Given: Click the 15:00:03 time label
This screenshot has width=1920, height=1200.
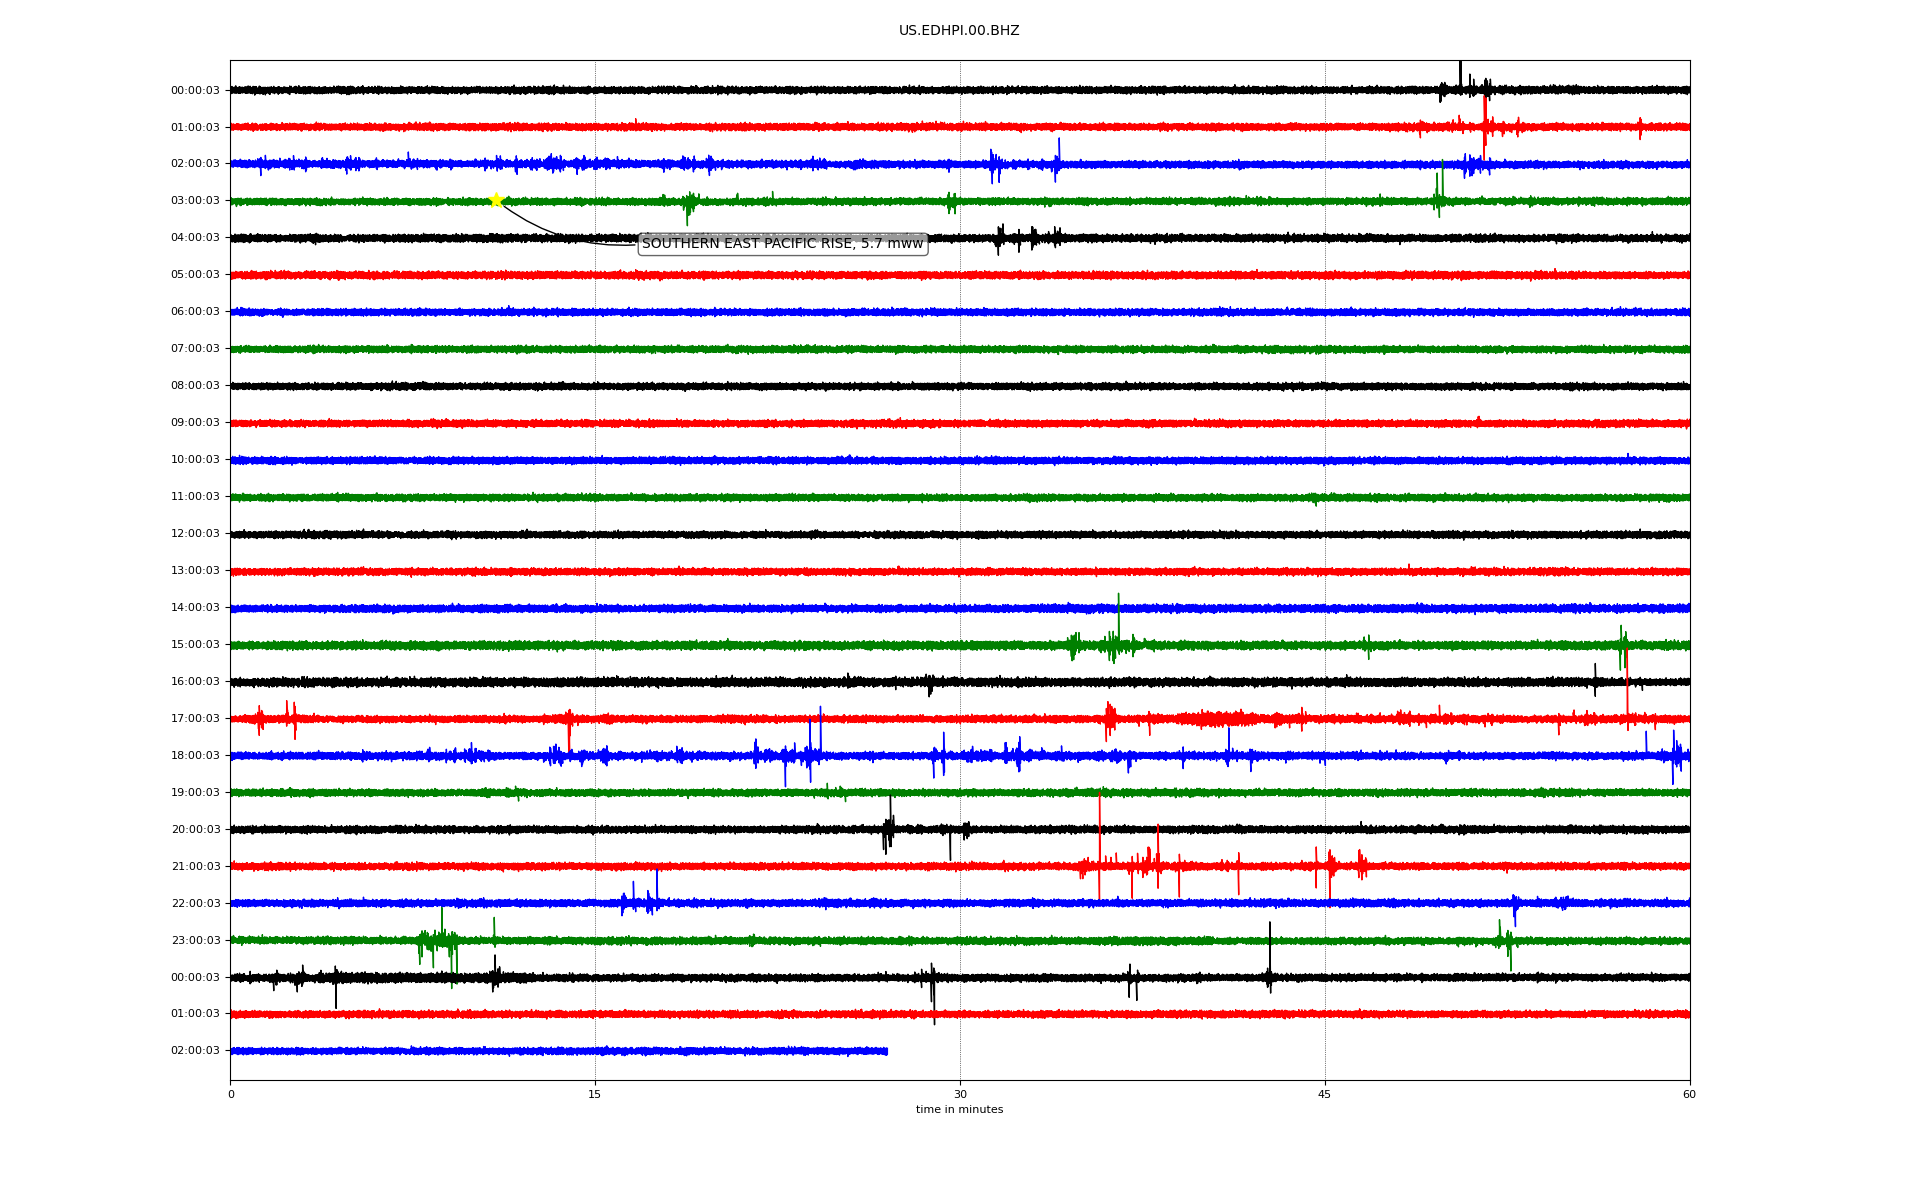Looking at the screenshot, I should click(x=195, y=645).
